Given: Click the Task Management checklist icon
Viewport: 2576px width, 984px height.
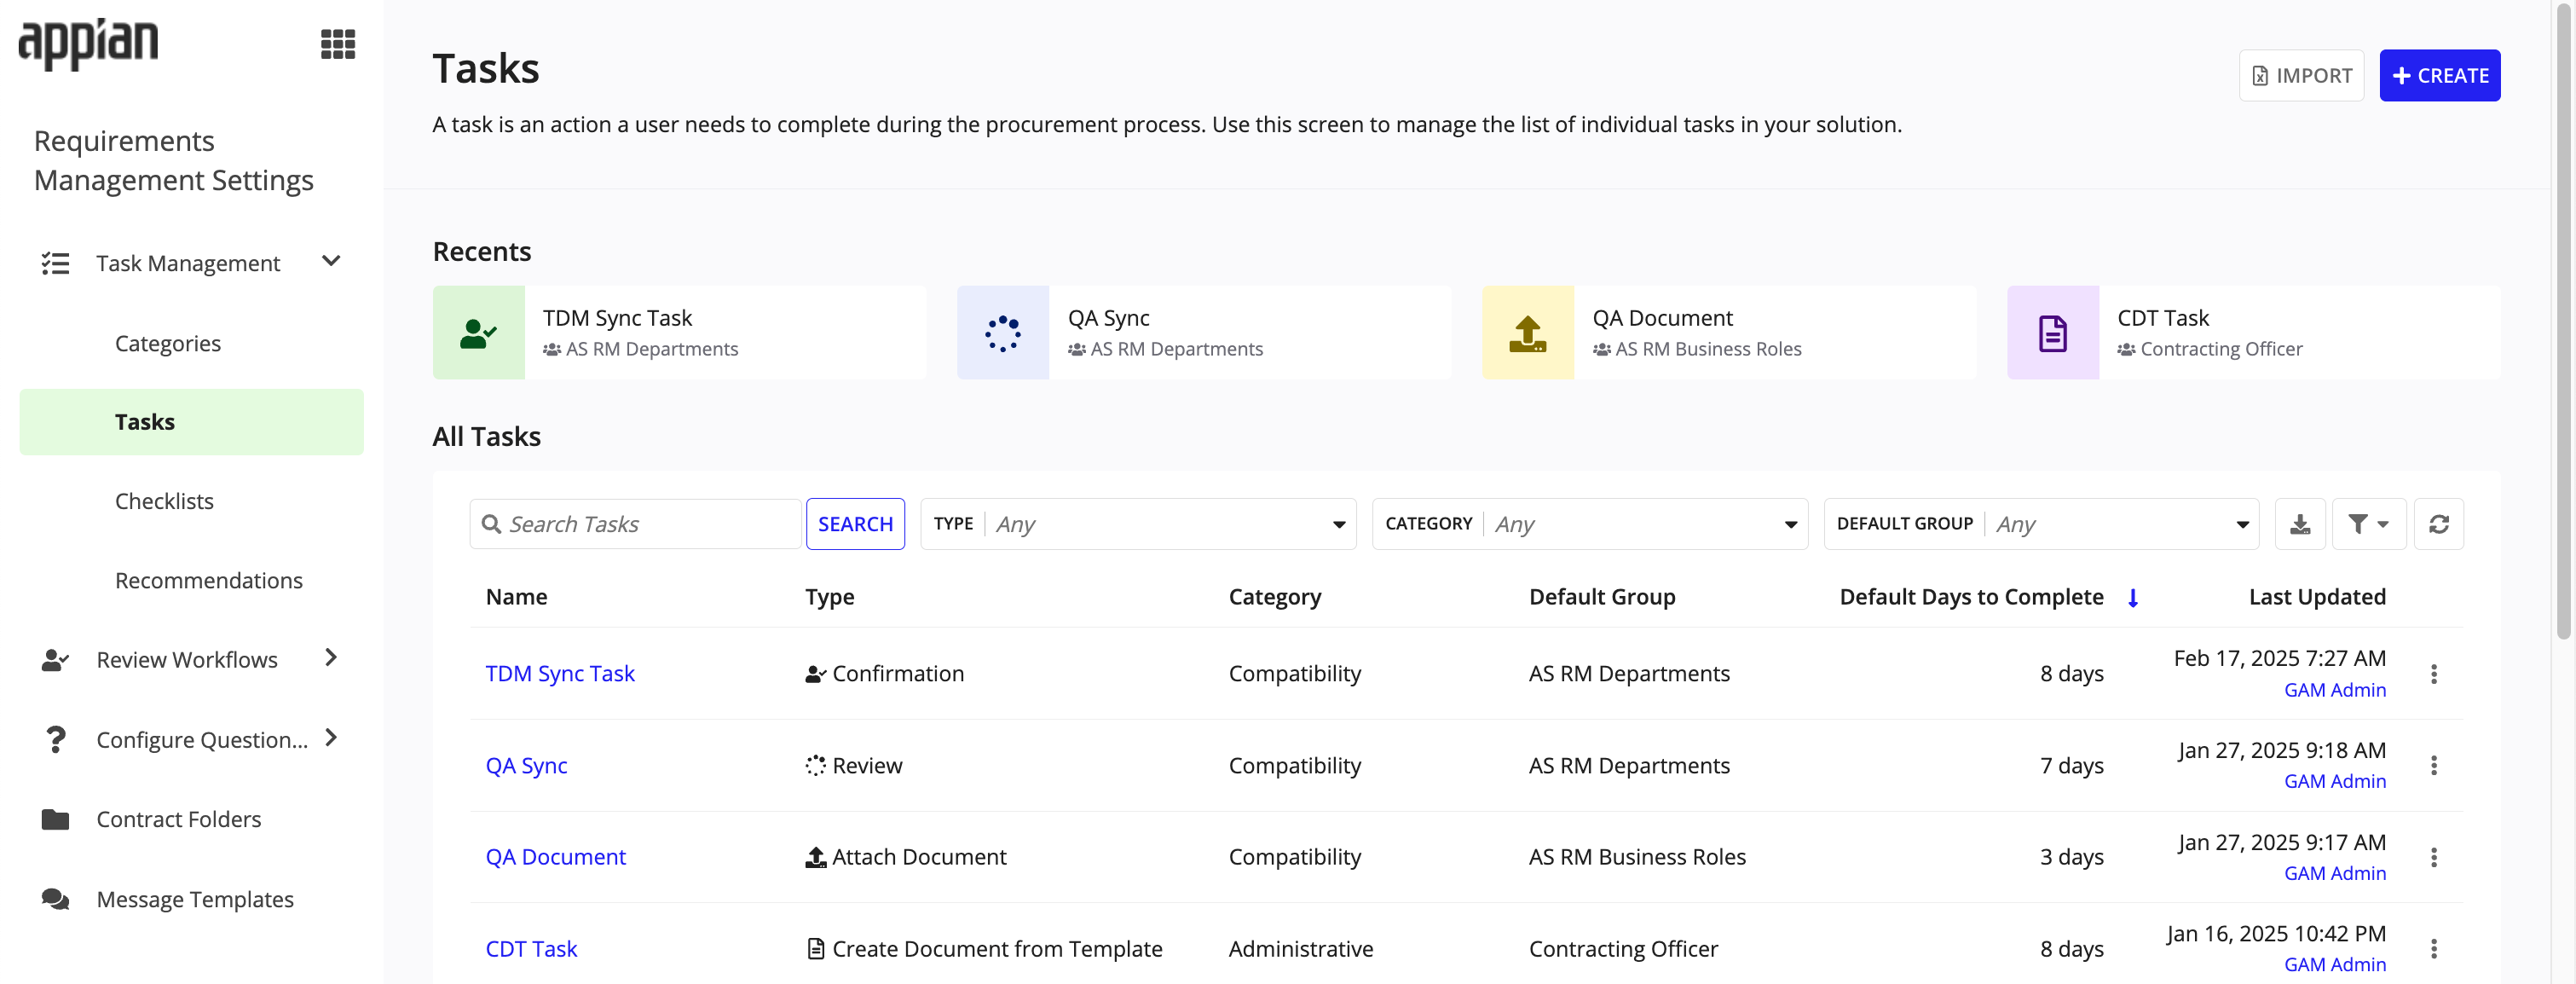Looking at the screenshot, I should pyautogui.click(x=55, y=263).
